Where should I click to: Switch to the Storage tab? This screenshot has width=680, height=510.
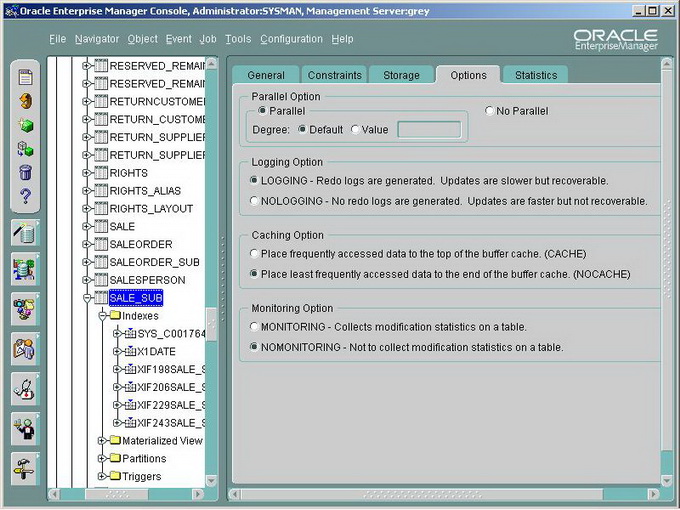click(x=401, y=75)
